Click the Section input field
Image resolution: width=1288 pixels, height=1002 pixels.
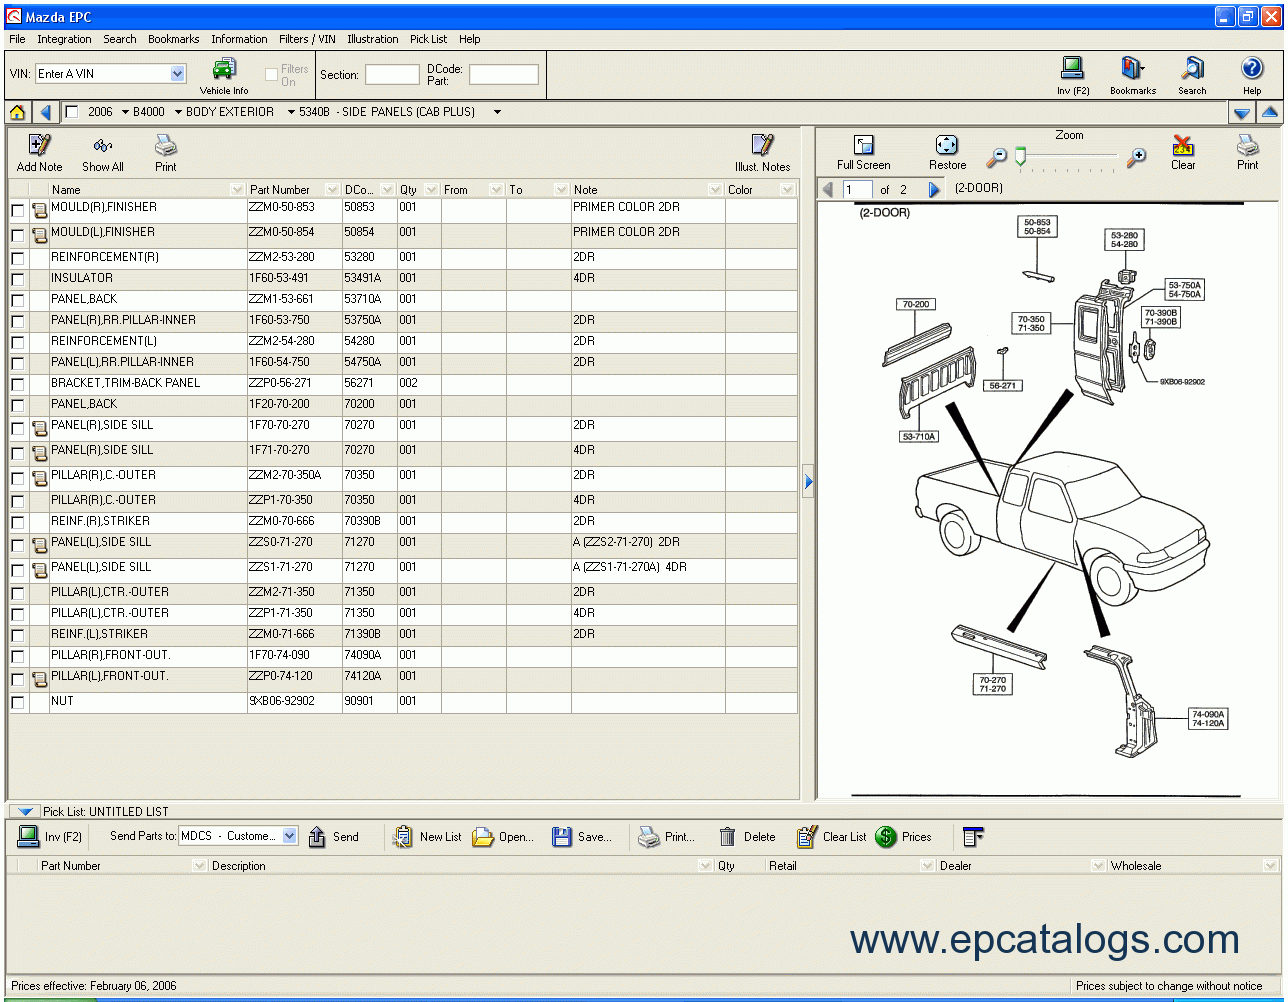[392, 74]
